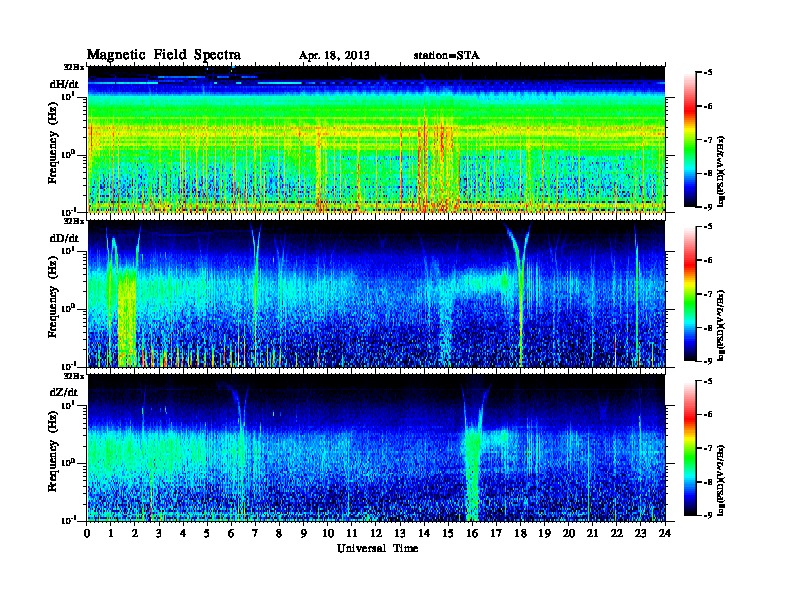Click the dZ/dt color scale bar
This screenshot has width=792, height=612.
689,448
